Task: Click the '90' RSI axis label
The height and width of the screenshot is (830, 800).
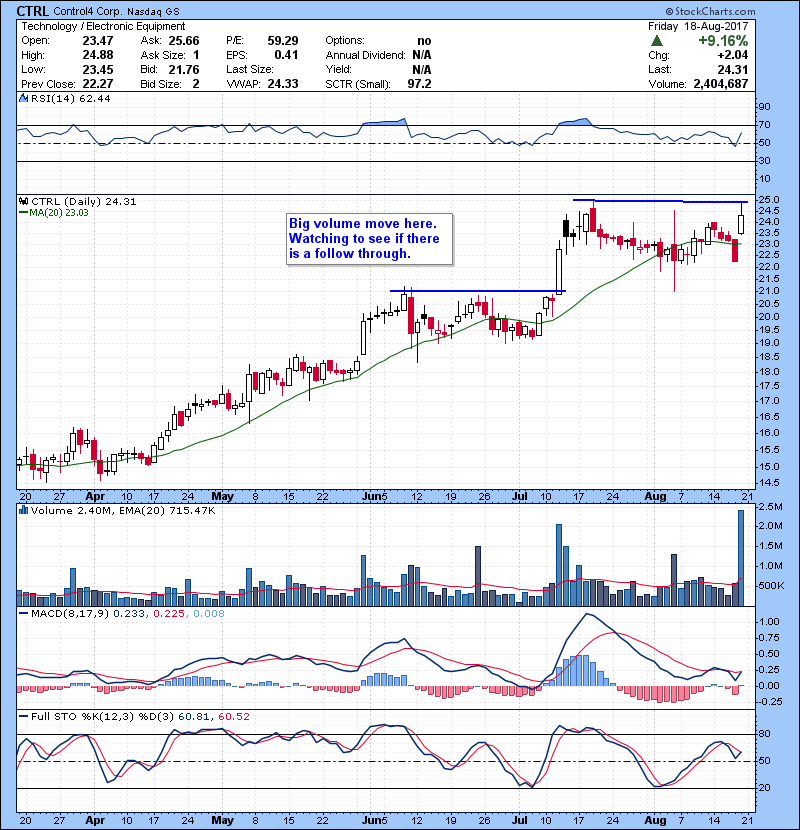Action: (x=765, y=106)
